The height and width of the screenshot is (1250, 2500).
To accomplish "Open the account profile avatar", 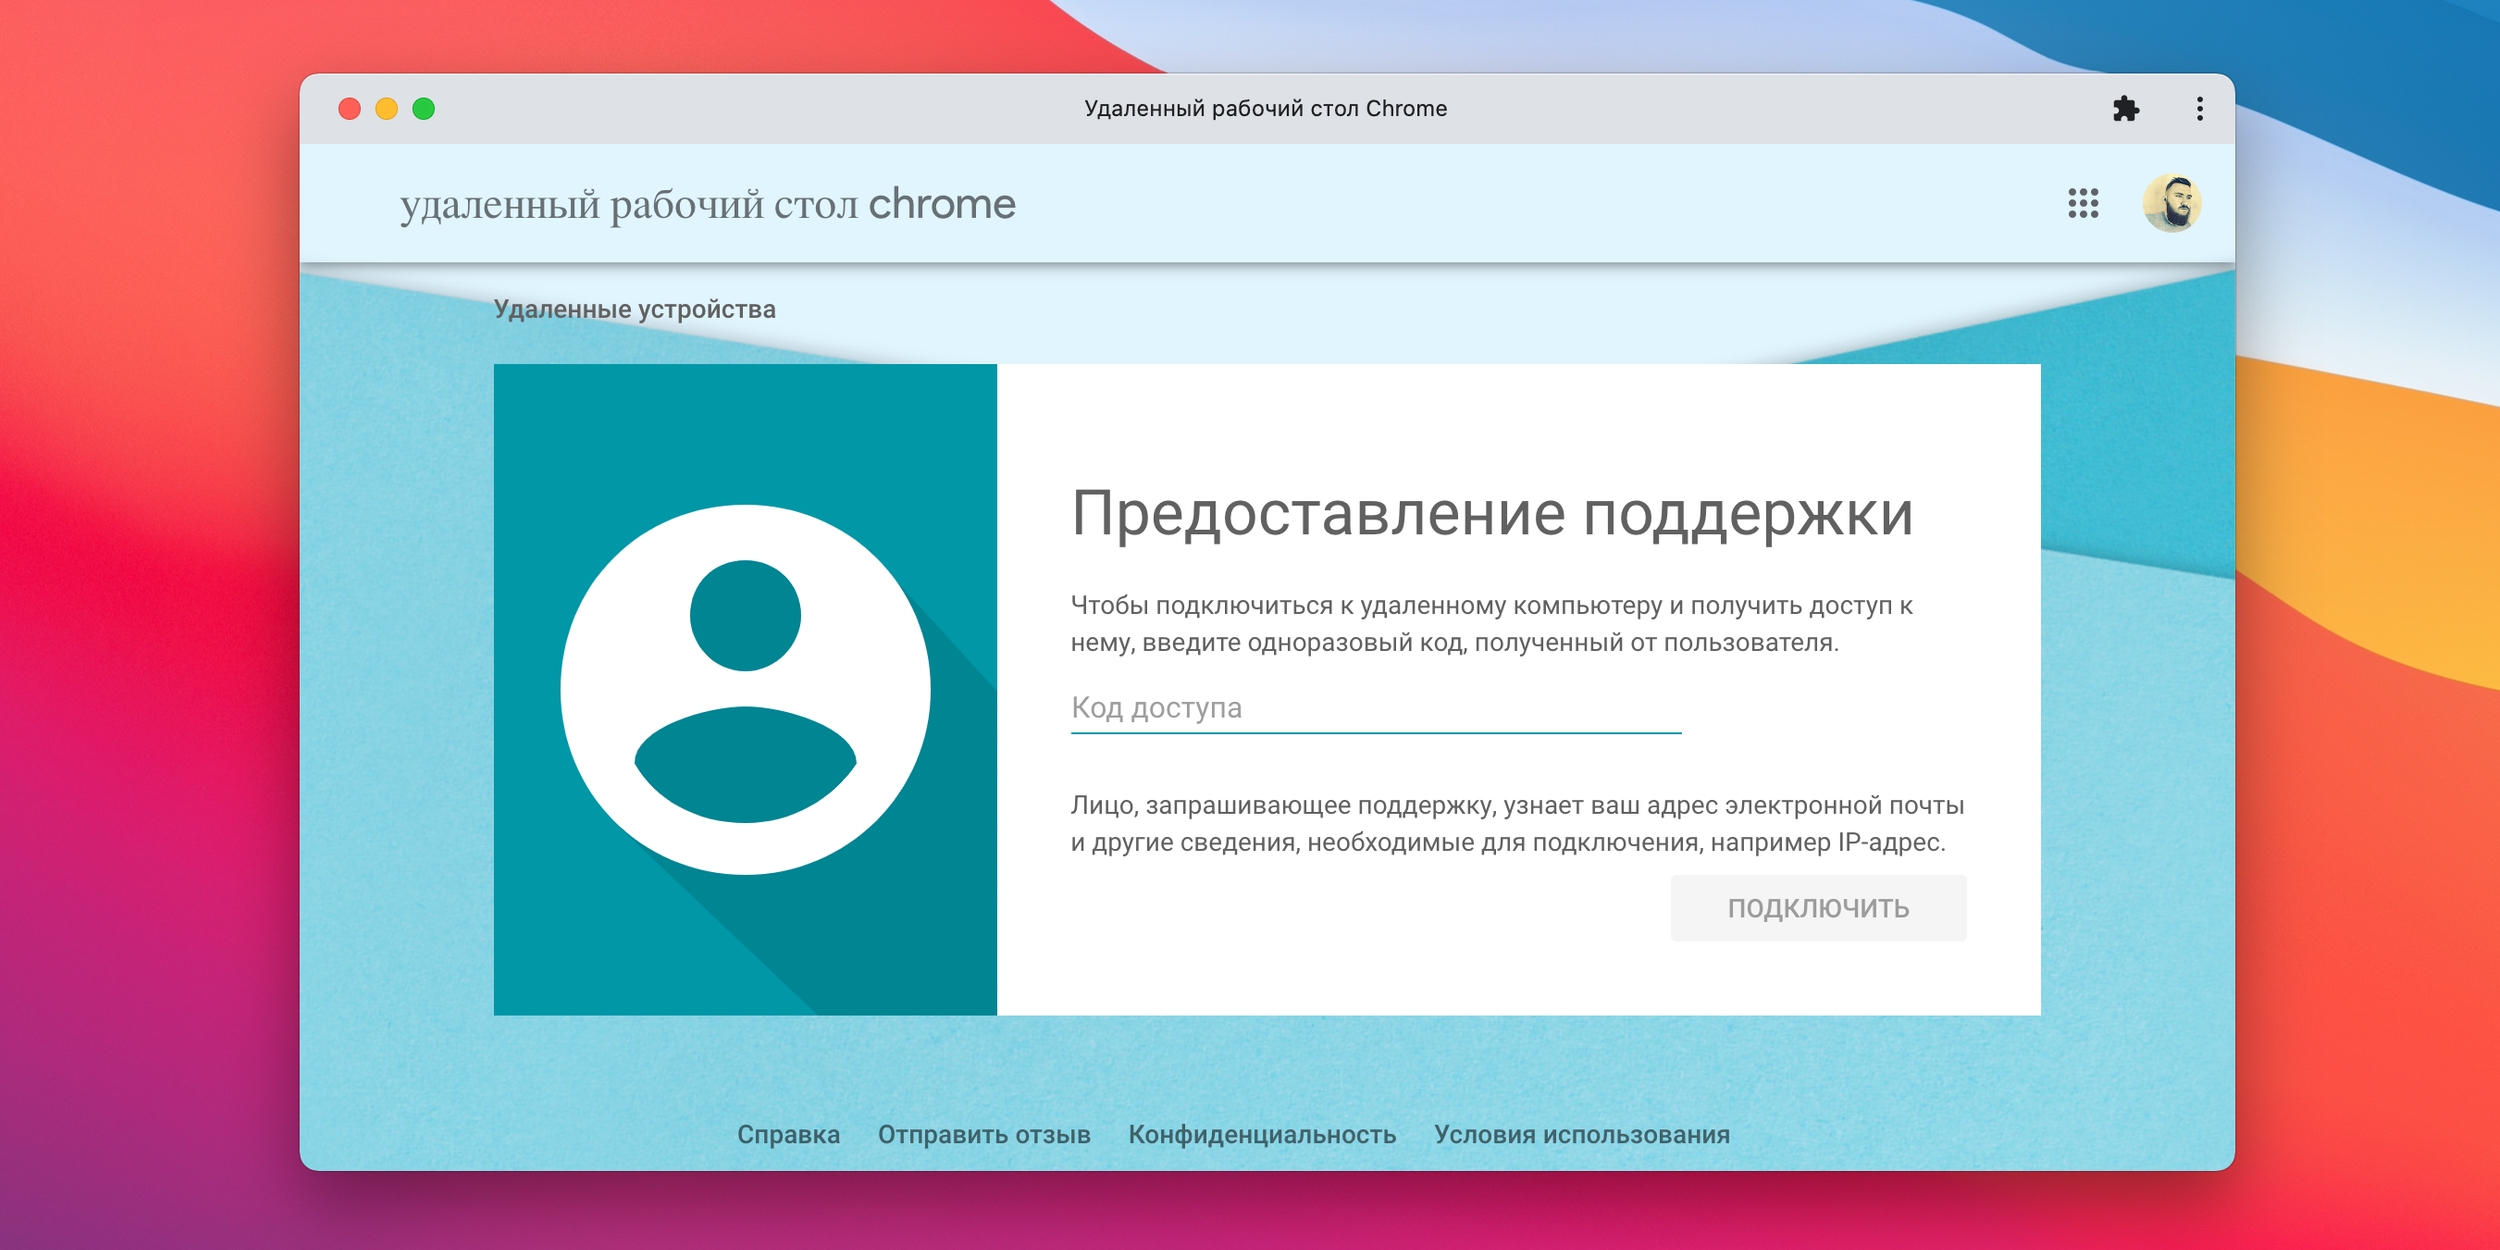I will [2171, 203].
